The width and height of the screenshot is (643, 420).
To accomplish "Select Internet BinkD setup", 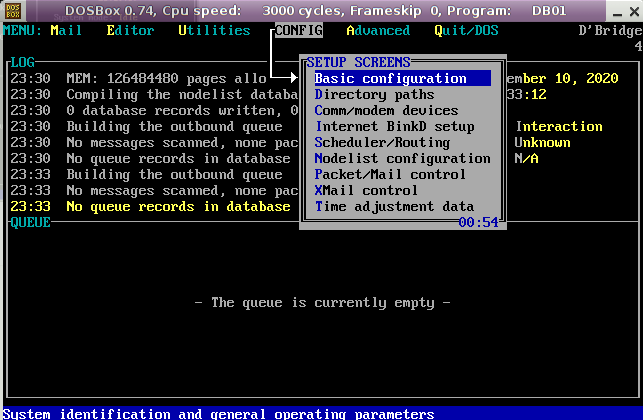I will (x=394, y=126).
